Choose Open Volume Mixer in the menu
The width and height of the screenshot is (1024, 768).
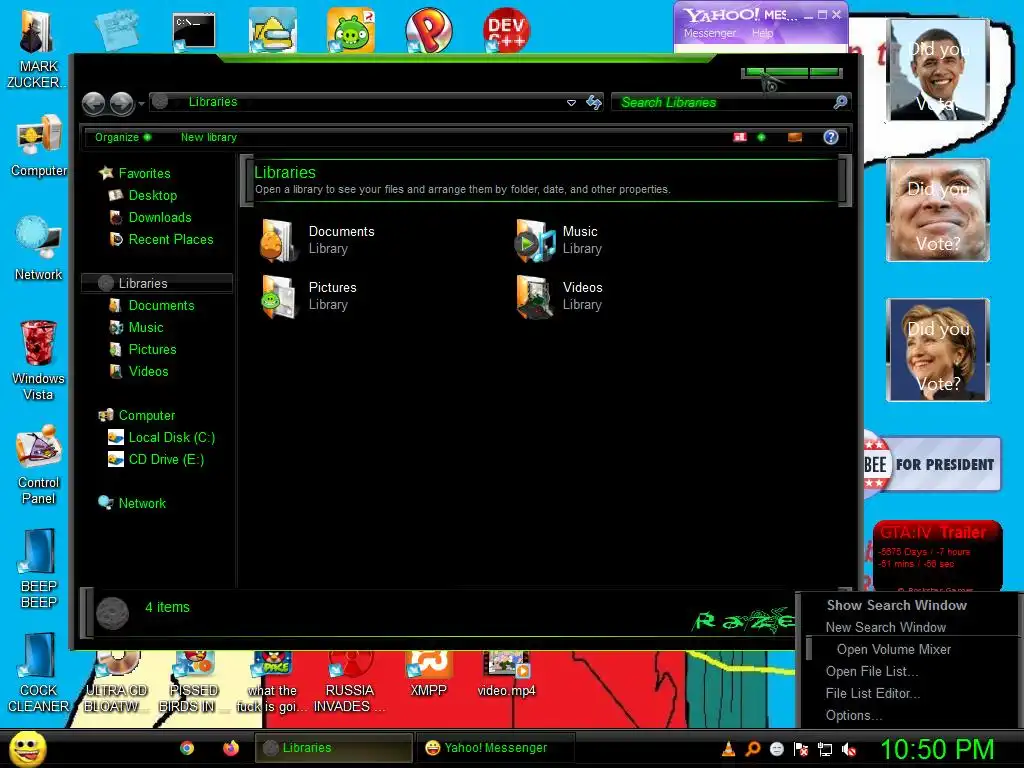click(893, 650)
